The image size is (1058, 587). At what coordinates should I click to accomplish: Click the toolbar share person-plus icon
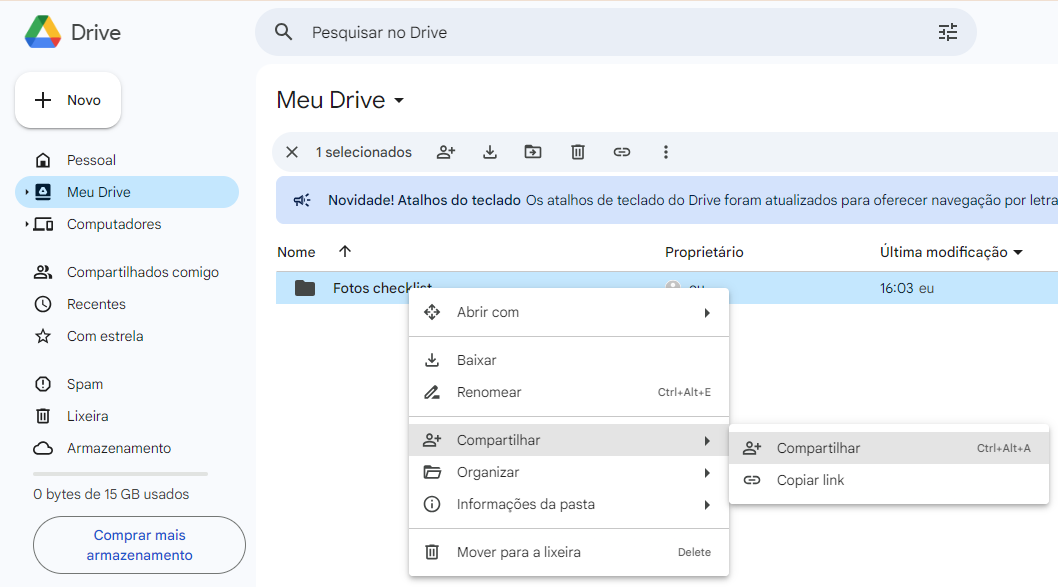tap(446, 152)
